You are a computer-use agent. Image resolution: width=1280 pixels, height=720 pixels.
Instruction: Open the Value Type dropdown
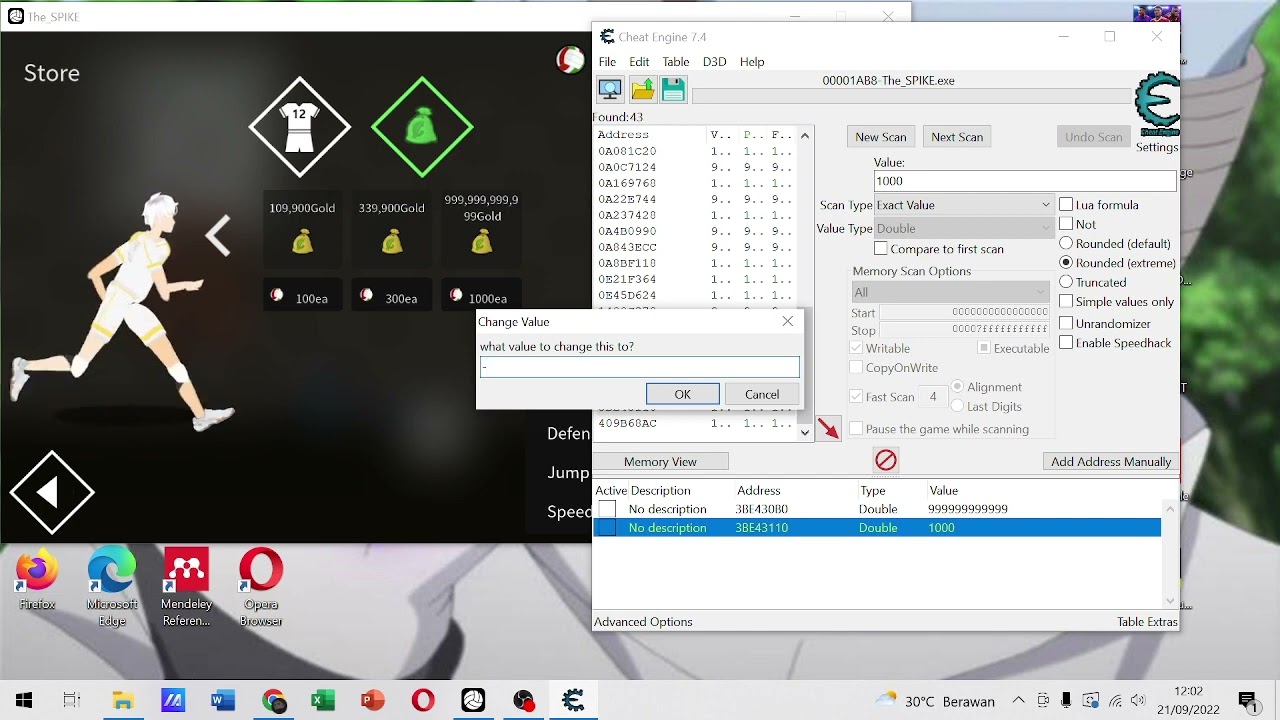tap(963, 228)
